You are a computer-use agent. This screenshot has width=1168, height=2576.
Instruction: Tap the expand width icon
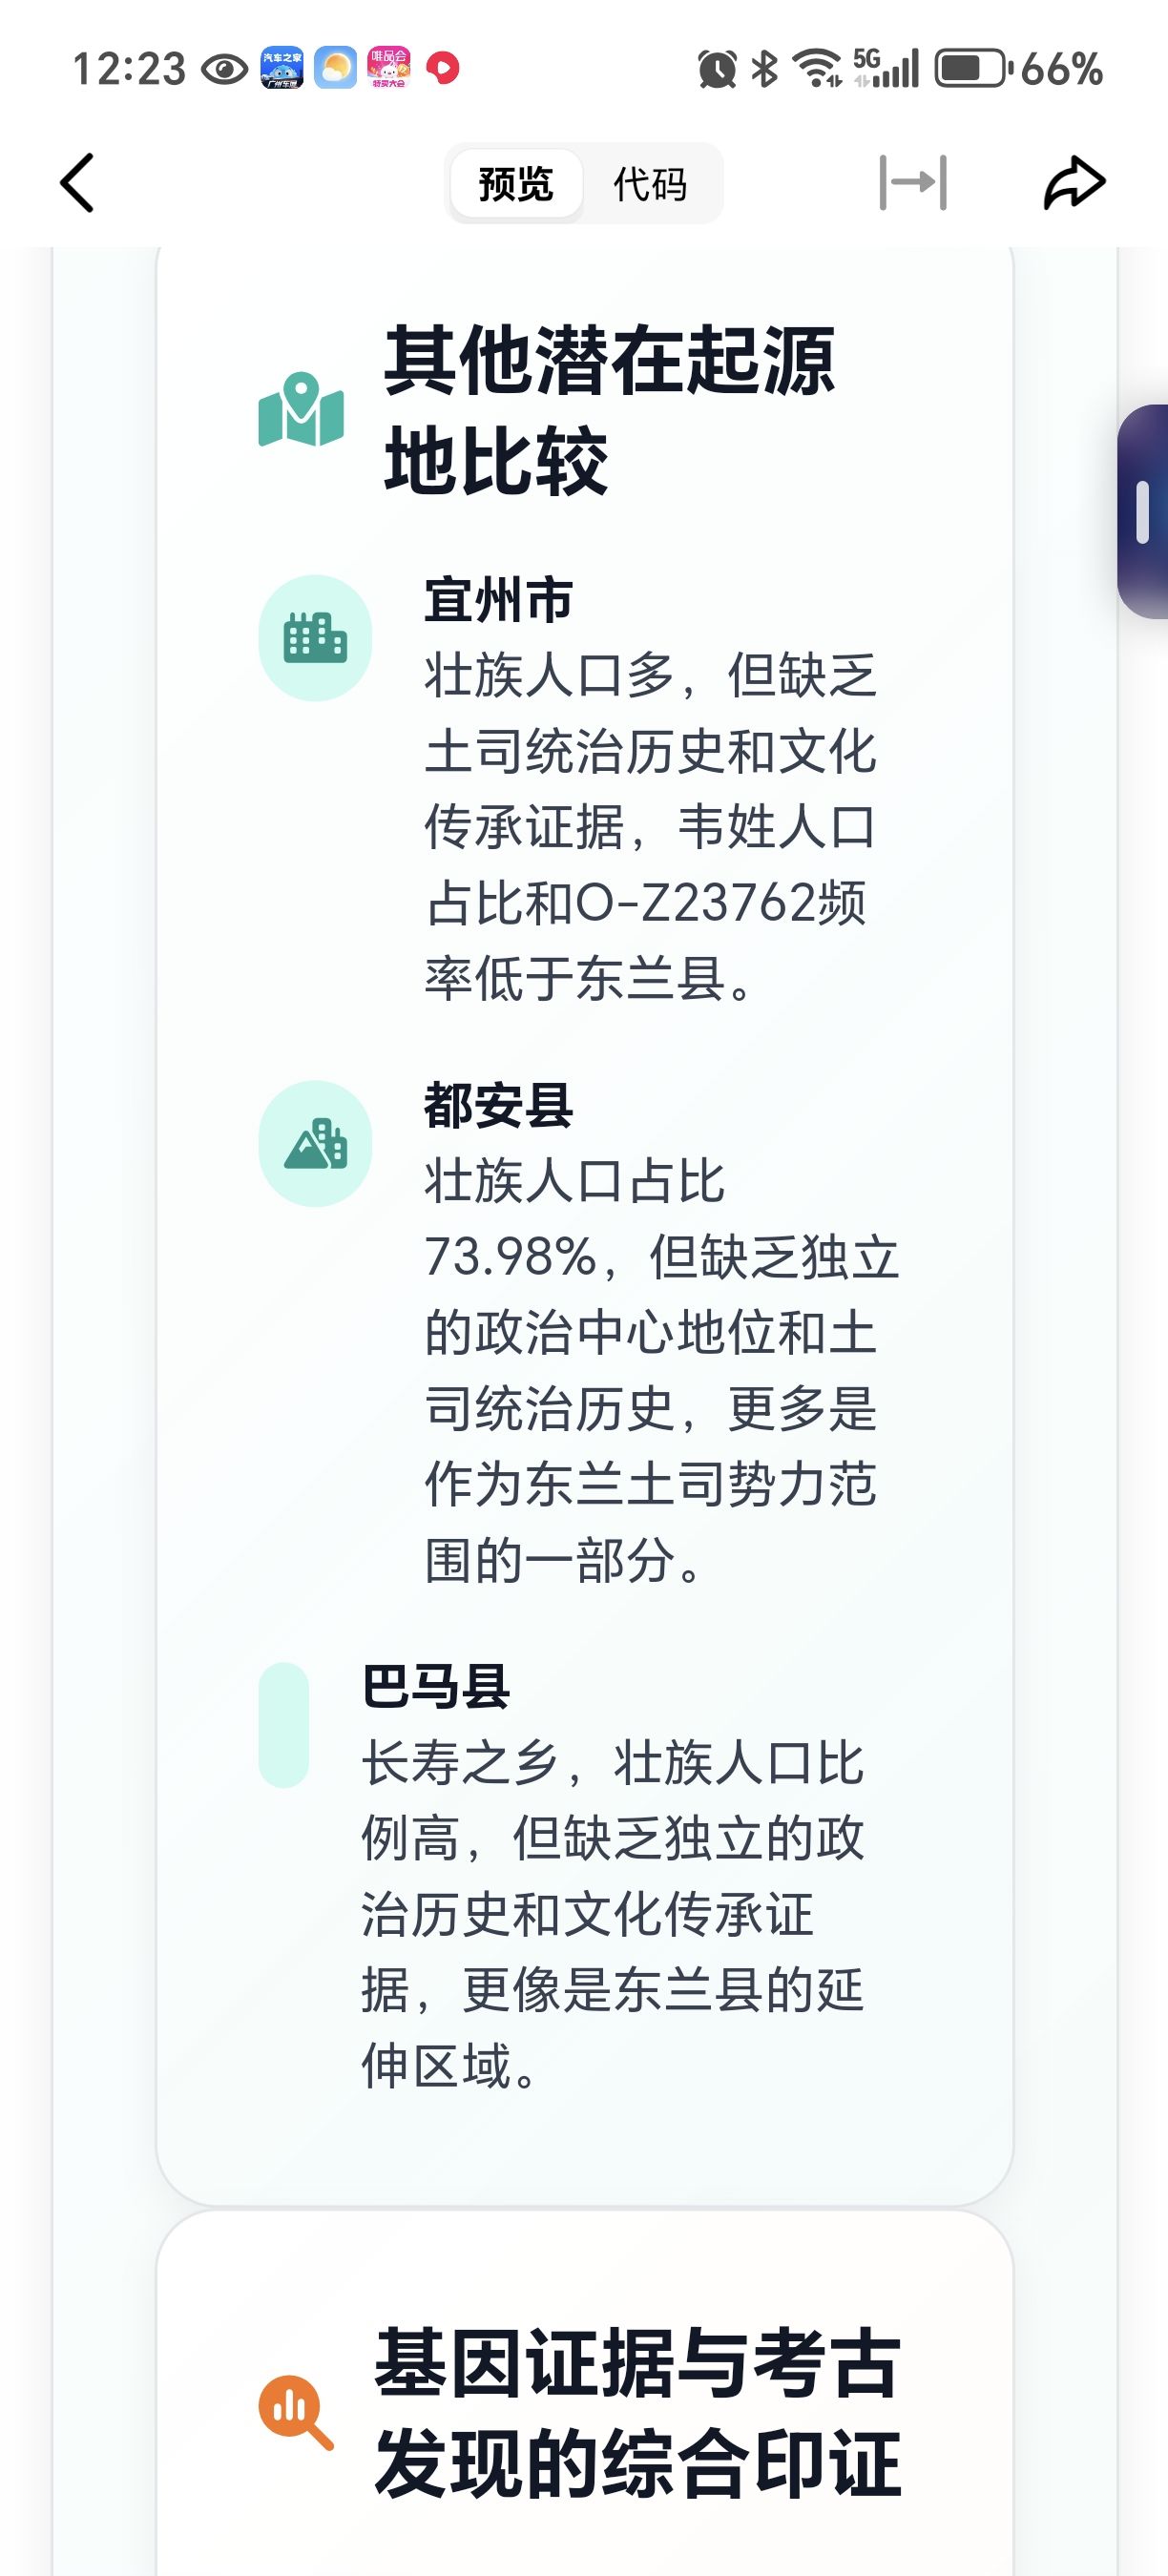click(x=913, y=183)
